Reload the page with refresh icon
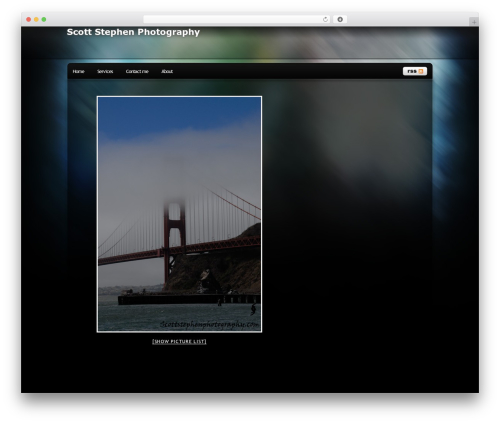500x423 pixels. (325, 19)
